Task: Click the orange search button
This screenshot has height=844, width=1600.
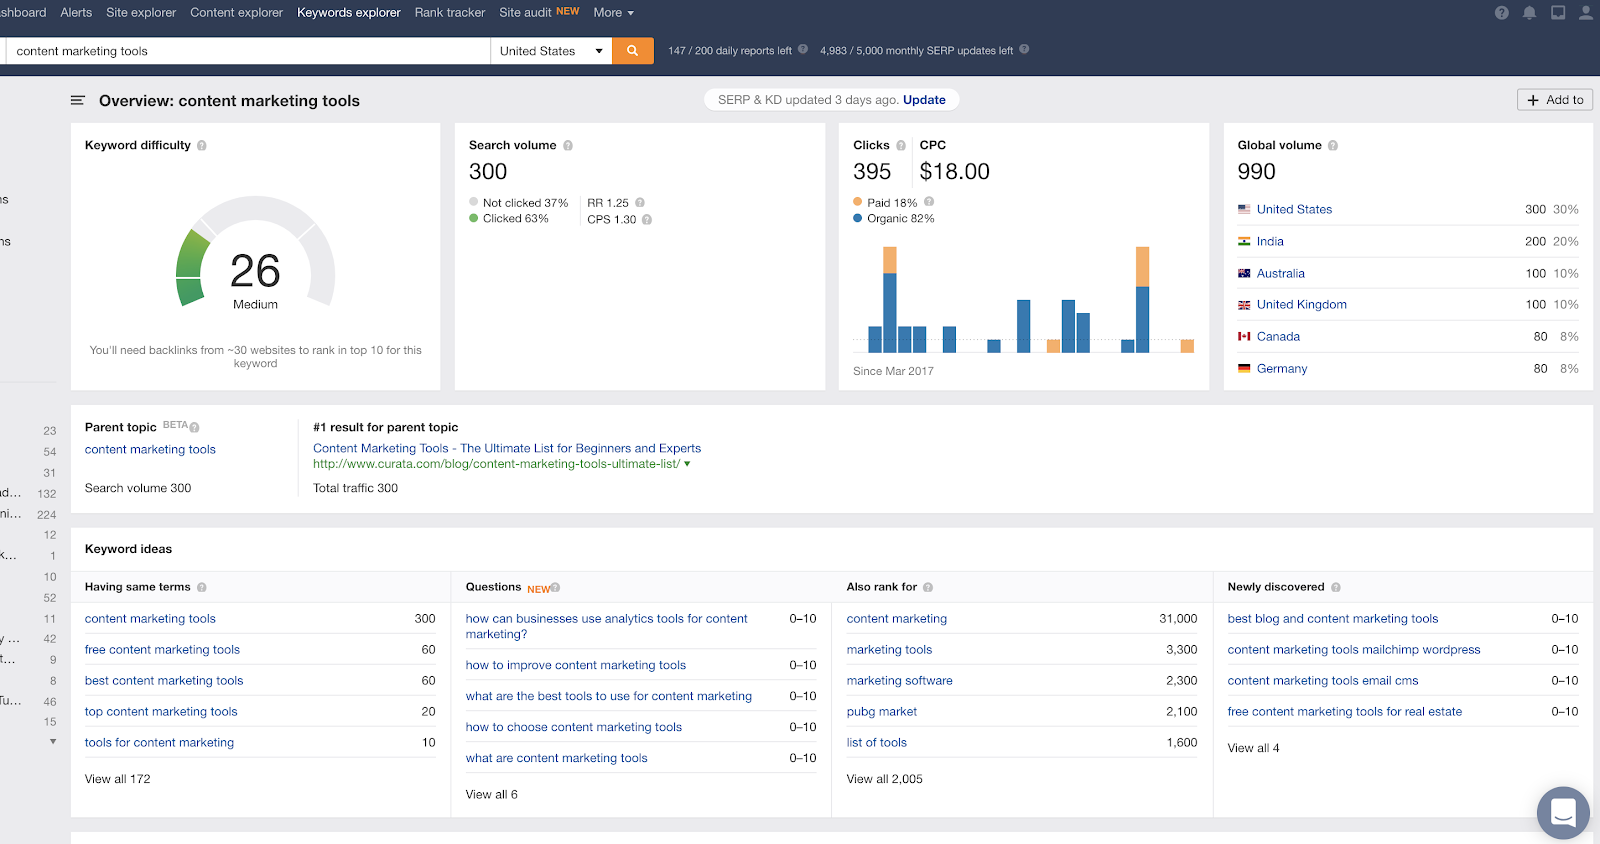Action: point(632,51)
